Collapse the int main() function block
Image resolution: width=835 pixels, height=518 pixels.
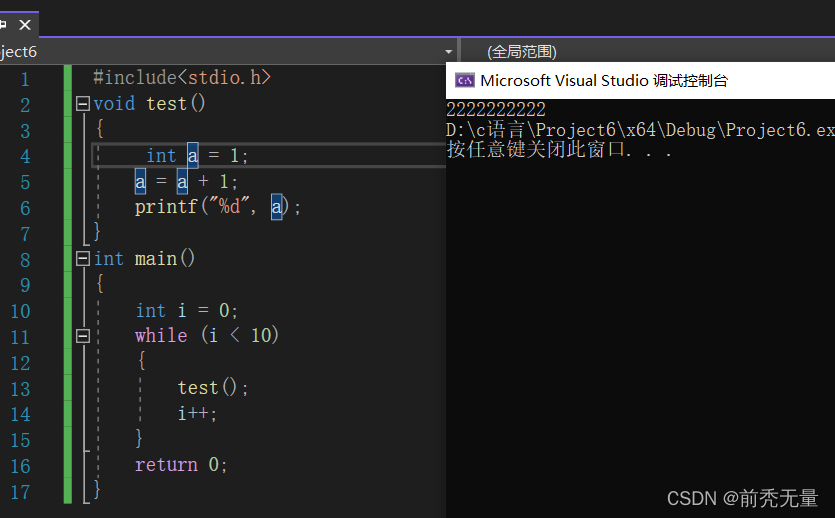(83, 259)
